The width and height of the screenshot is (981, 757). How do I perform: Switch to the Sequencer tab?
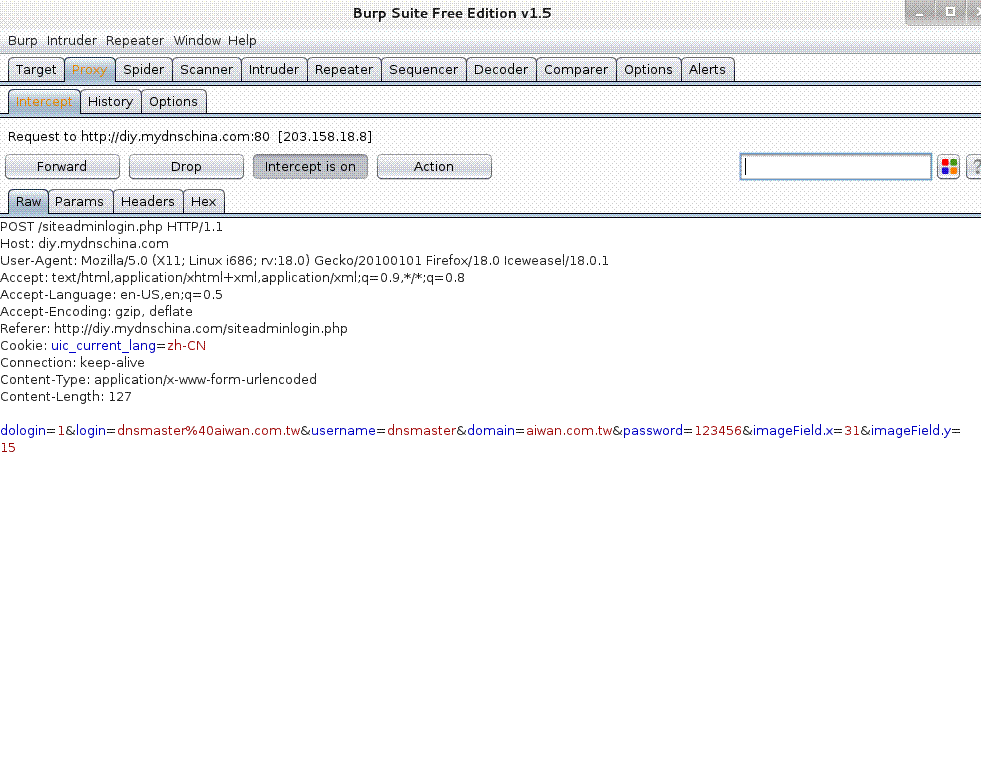pos(424,69)
